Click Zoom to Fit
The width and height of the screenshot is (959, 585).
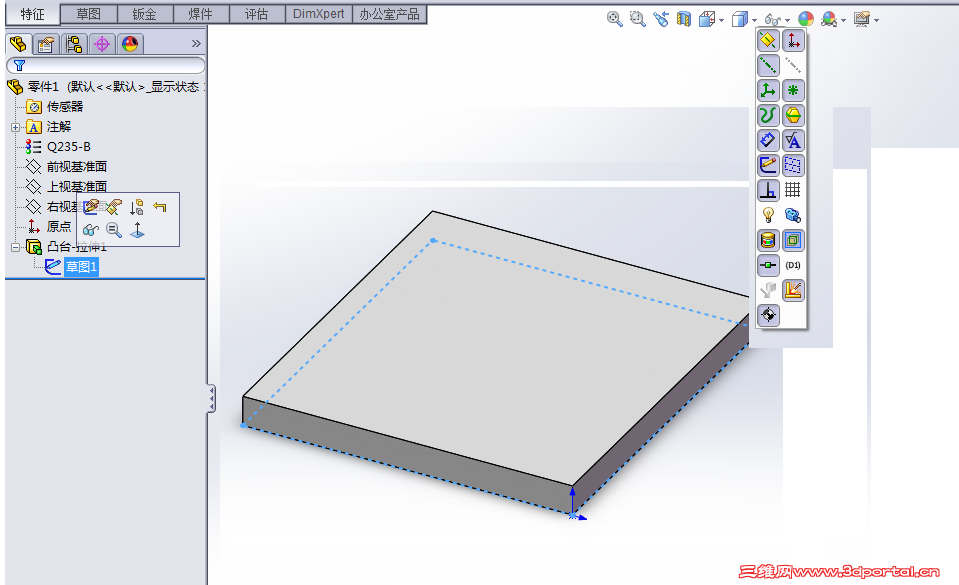click(614, 19)
